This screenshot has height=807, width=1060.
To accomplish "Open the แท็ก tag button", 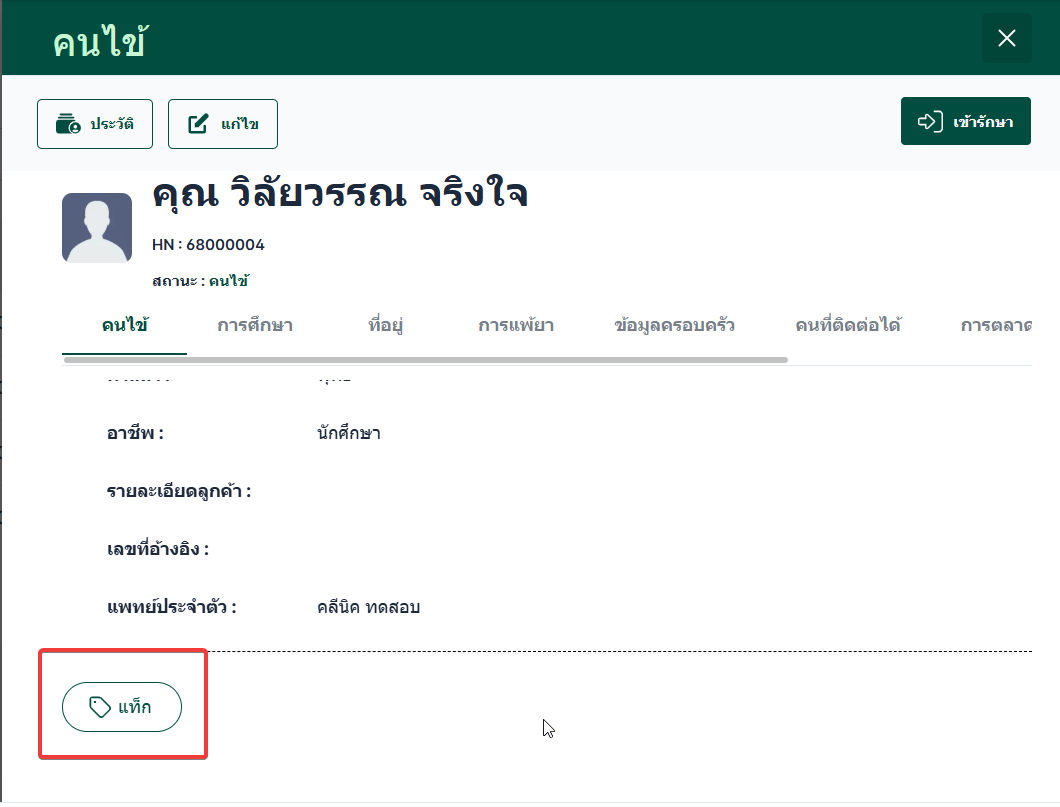I will 122,707.
